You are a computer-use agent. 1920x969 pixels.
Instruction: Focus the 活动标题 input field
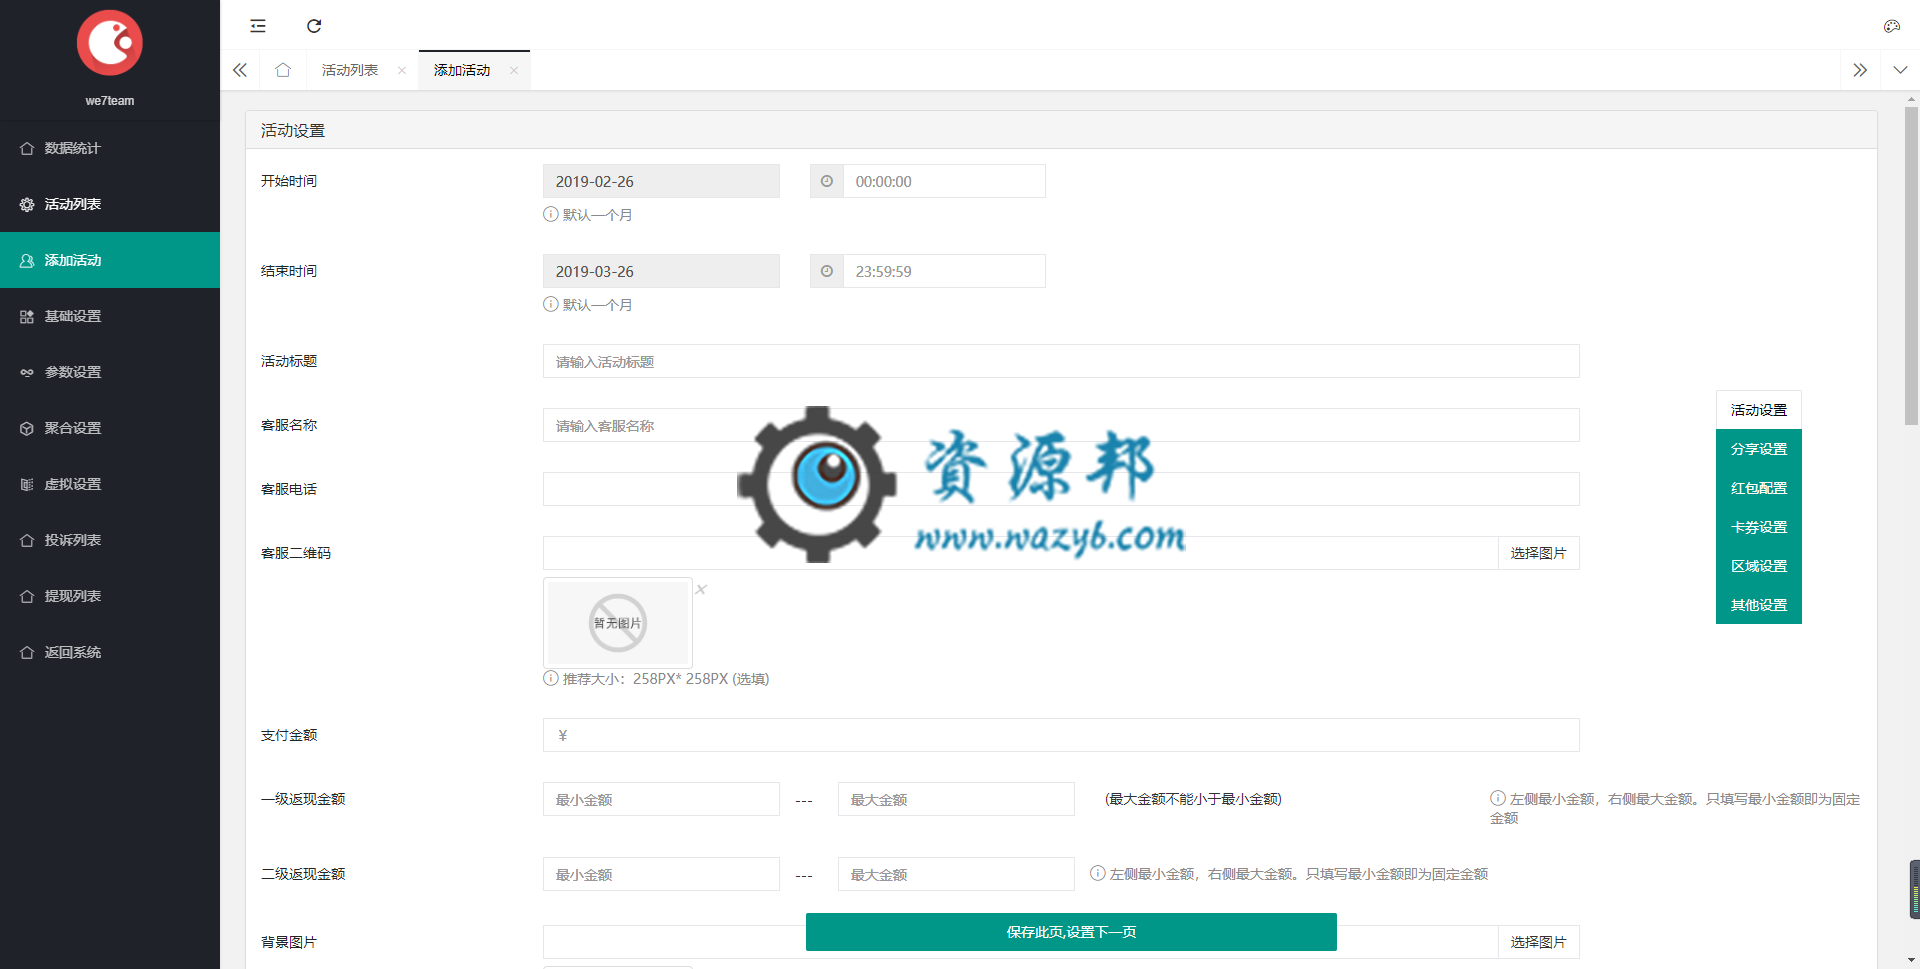(1061, 361)
